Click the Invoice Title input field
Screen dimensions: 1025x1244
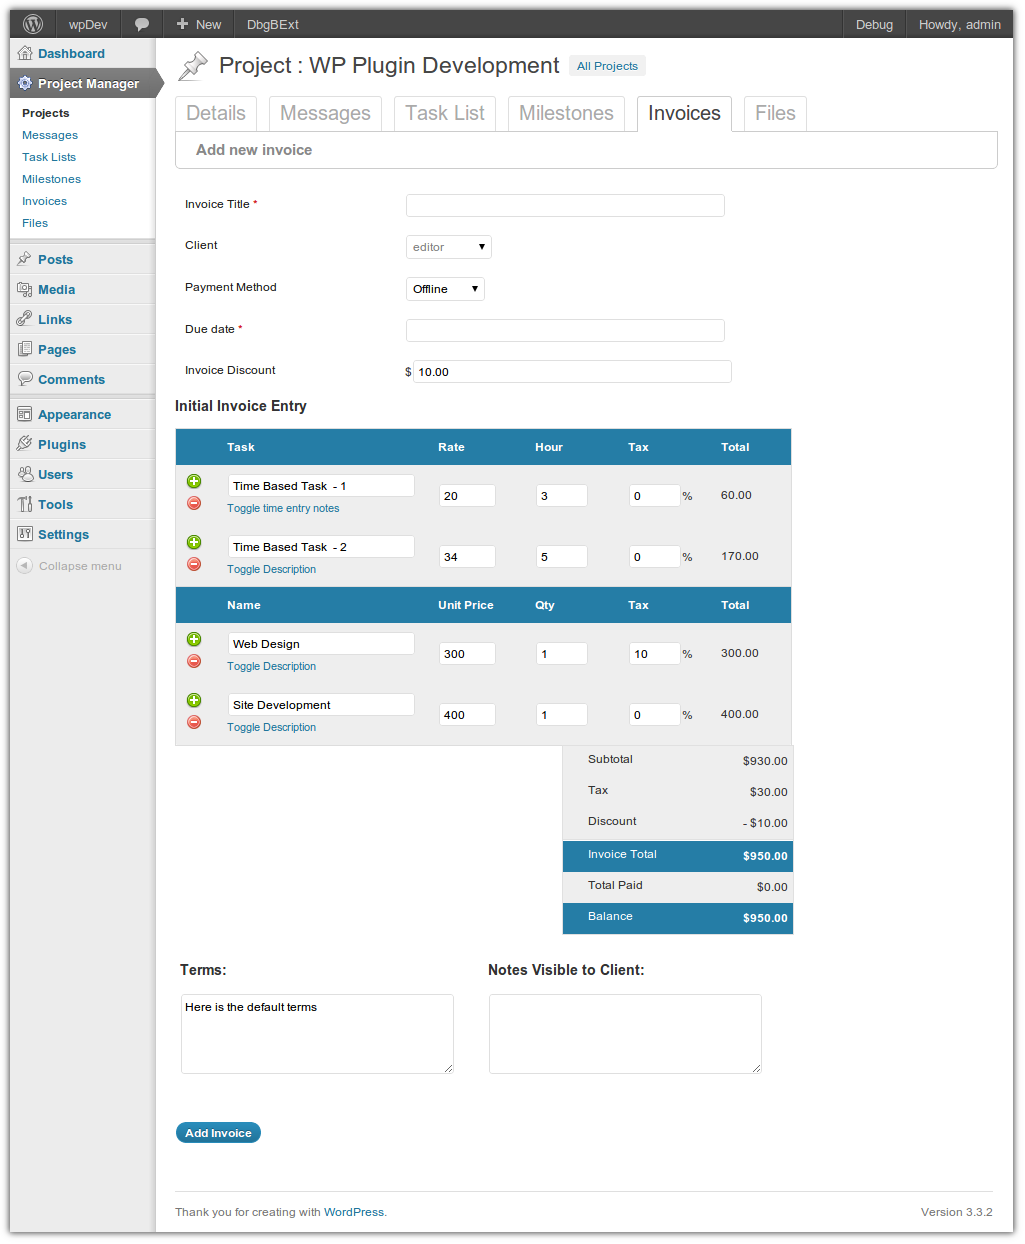(x=565, y=206)
